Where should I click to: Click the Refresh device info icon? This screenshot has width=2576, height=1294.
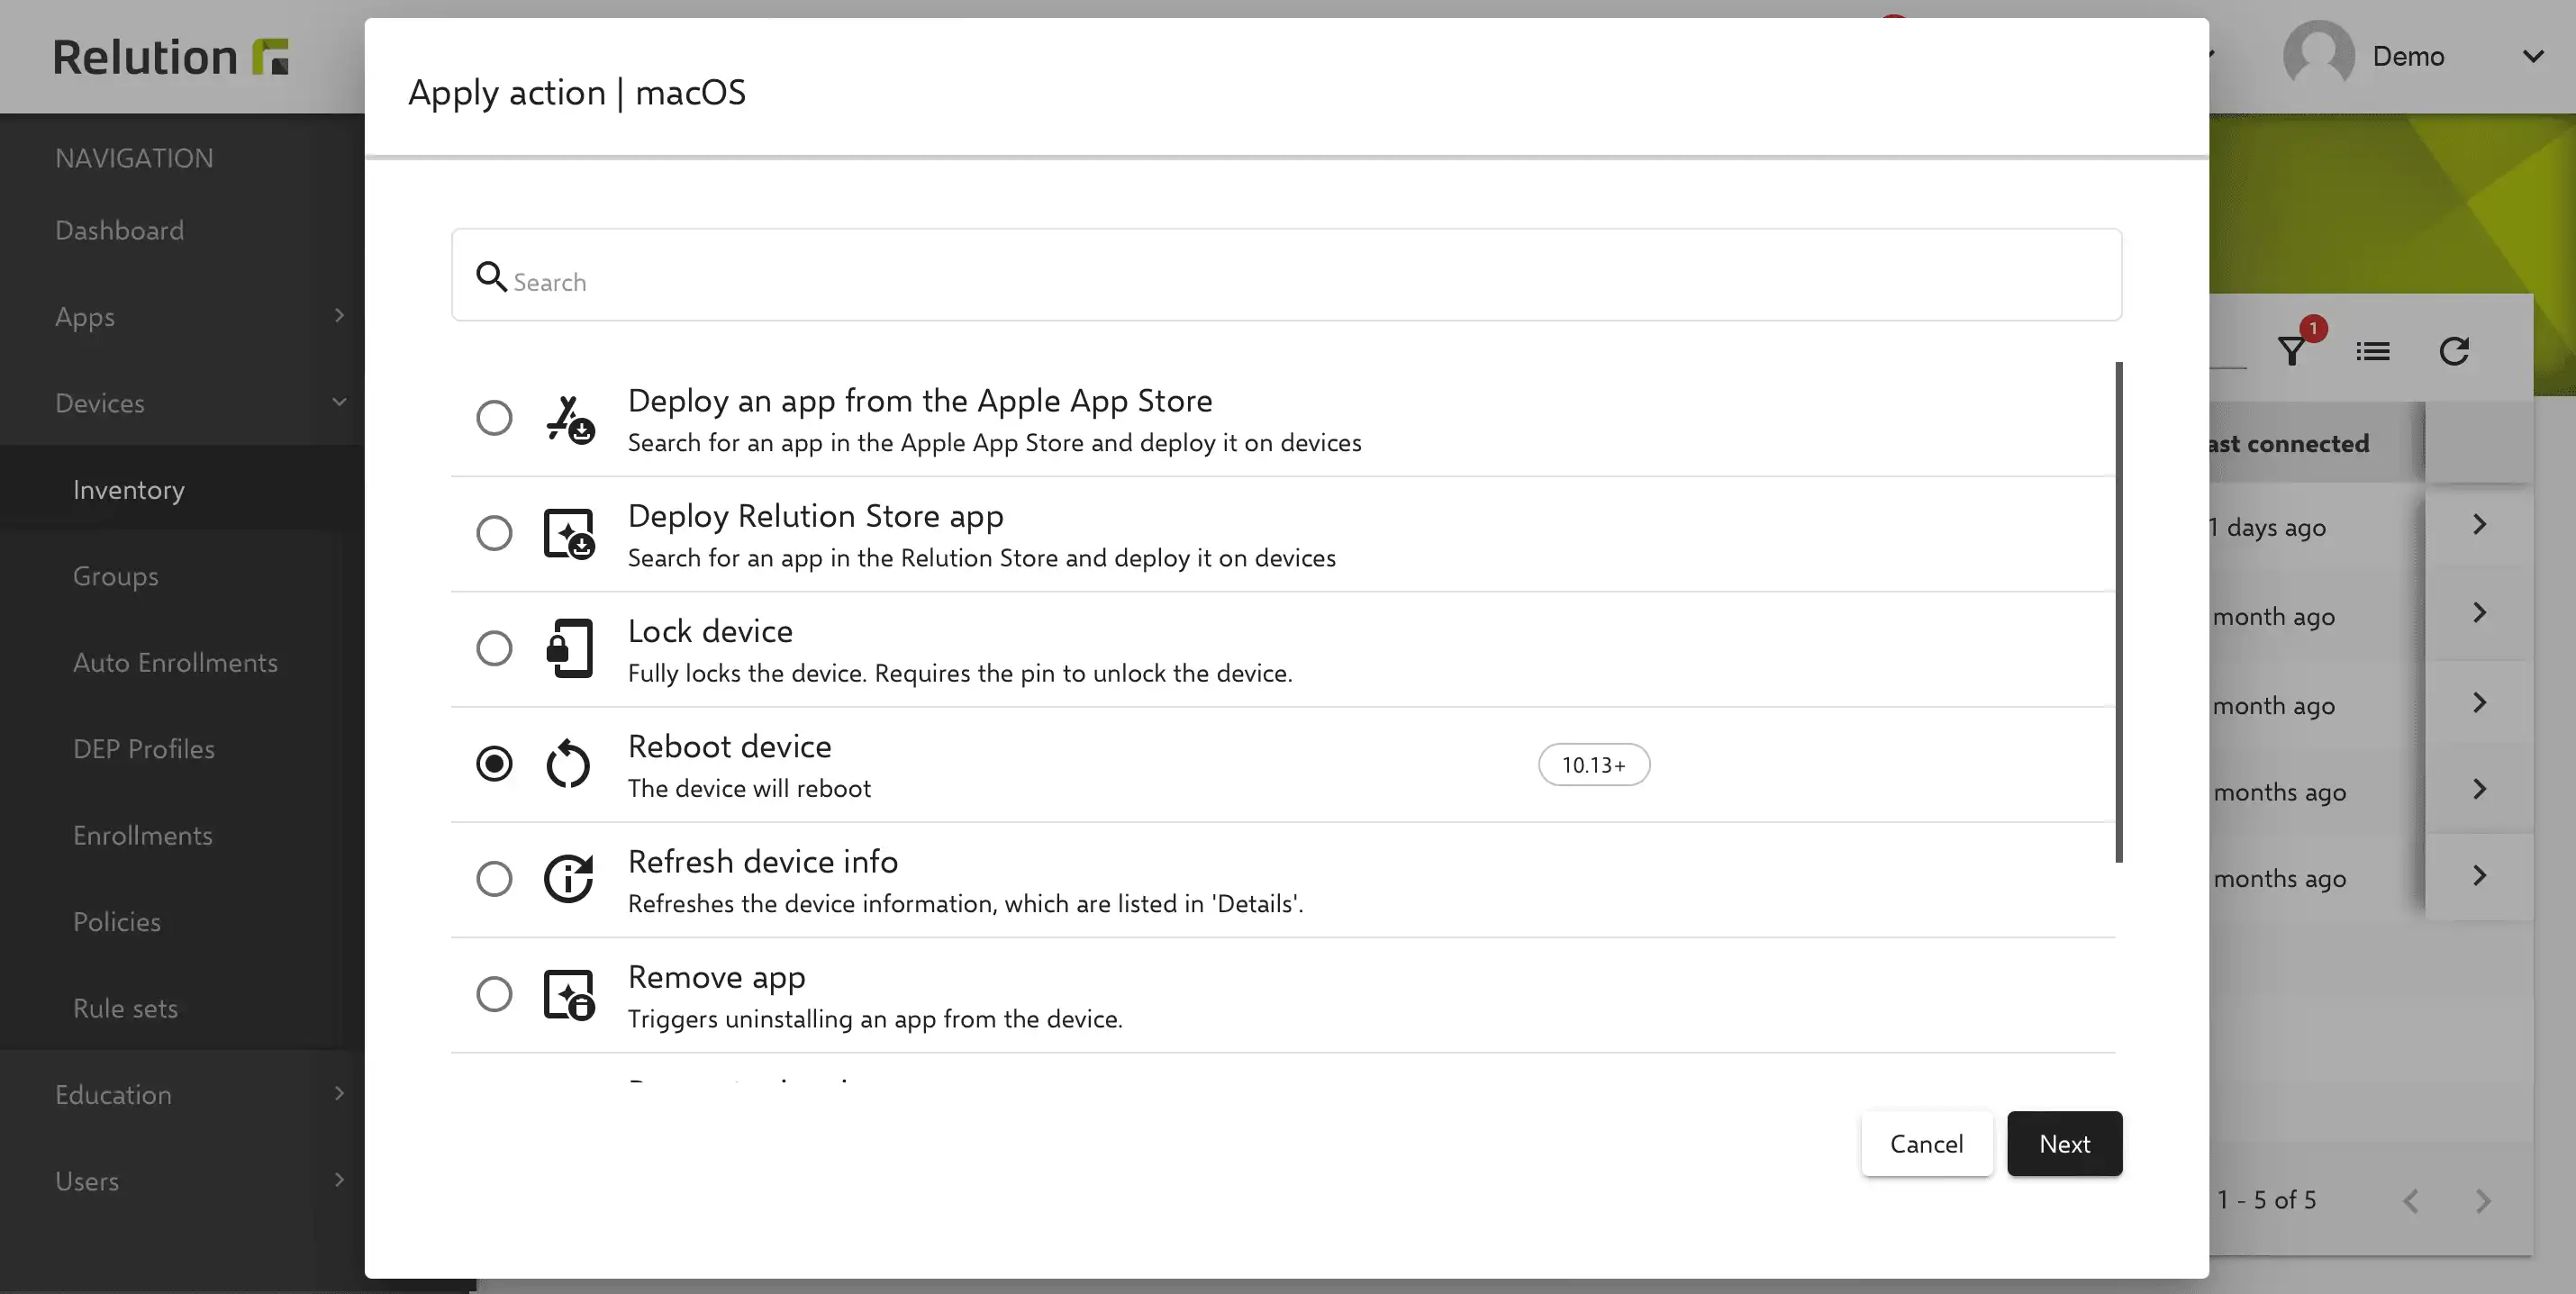tap(568, 878)
